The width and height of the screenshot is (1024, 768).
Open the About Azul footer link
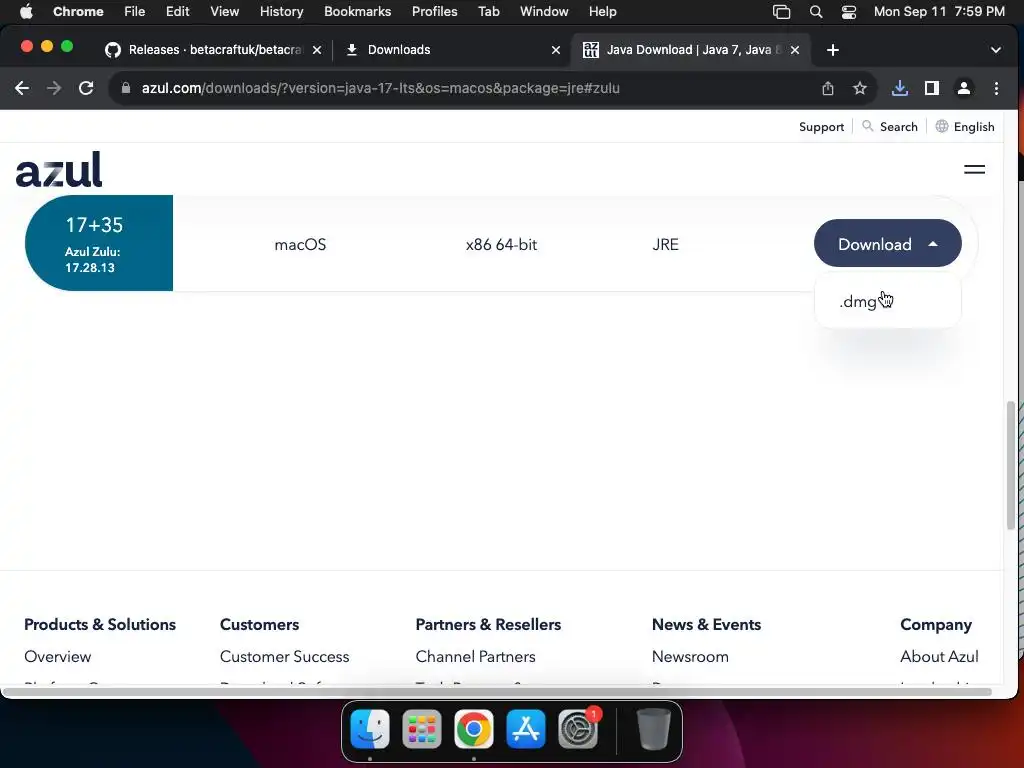(x=939, y=656)
